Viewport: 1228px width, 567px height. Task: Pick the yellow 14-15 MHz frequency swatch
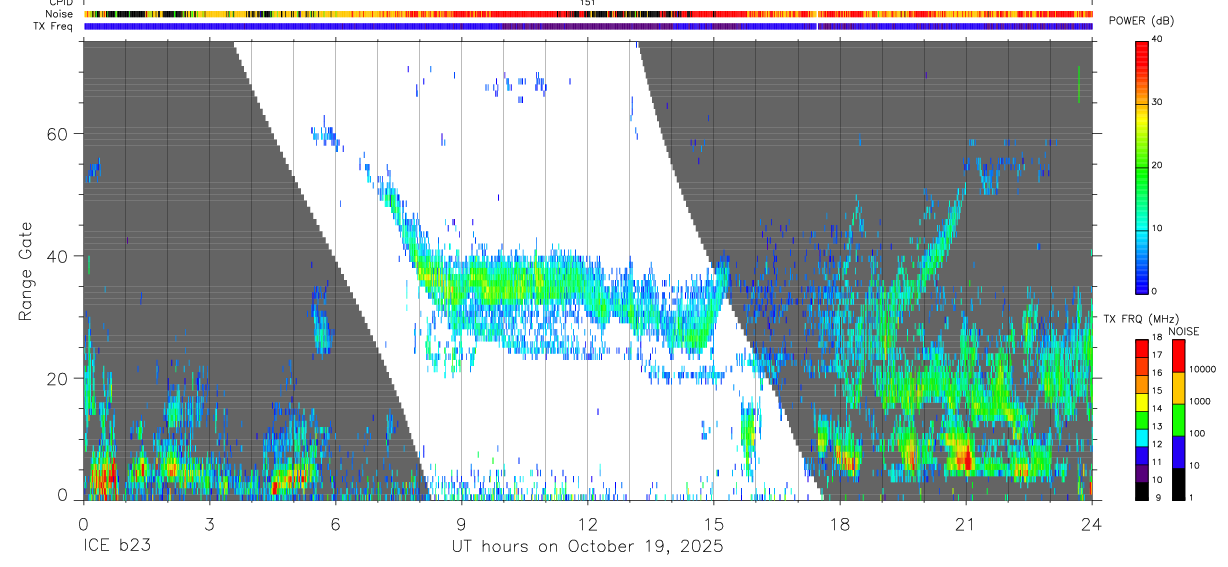click(x=1141, y=402)
